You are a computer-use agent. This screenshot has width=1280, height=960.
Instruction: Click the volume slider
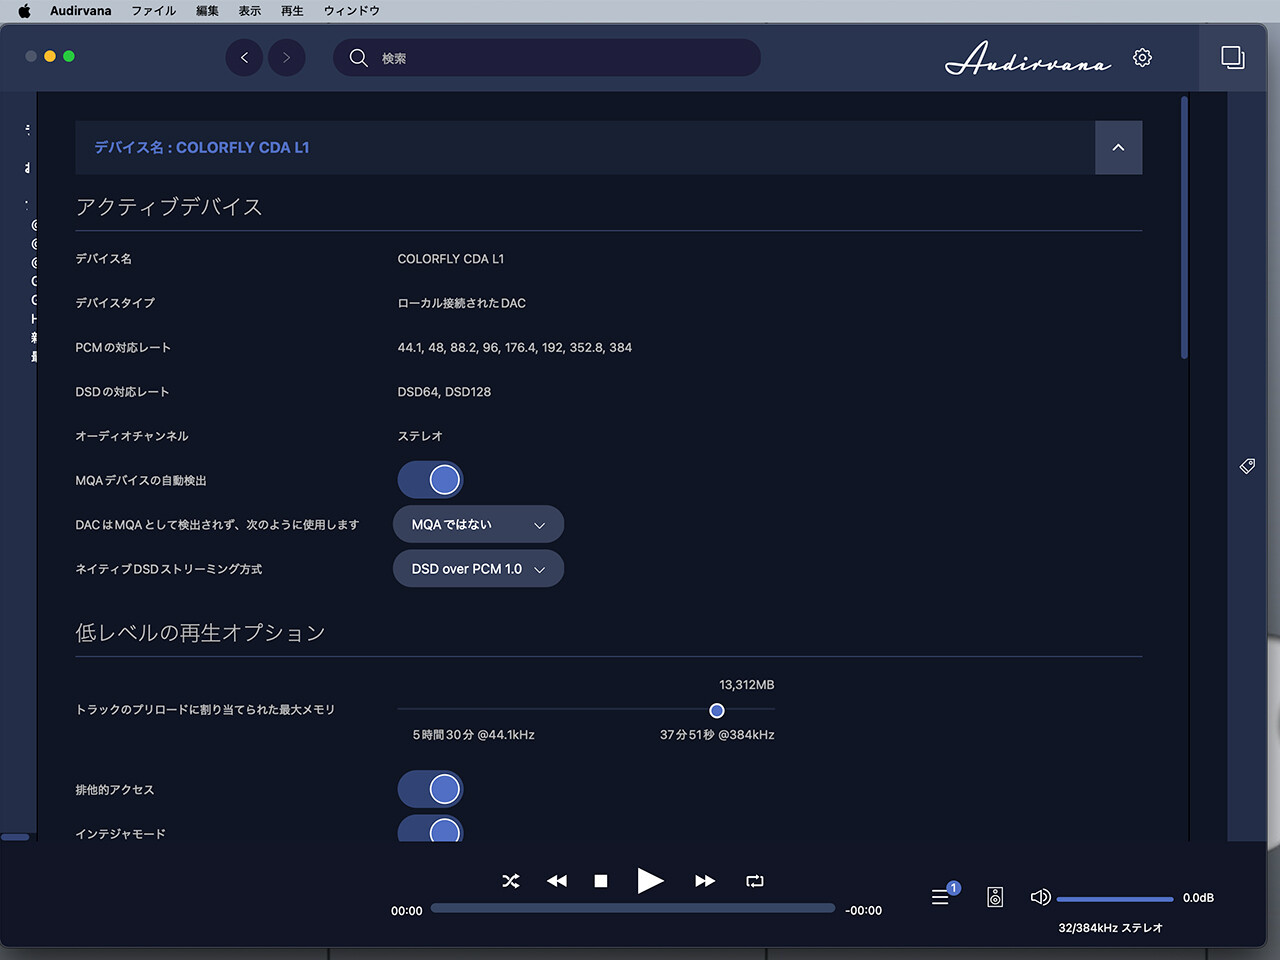(x=1115, y=899)
